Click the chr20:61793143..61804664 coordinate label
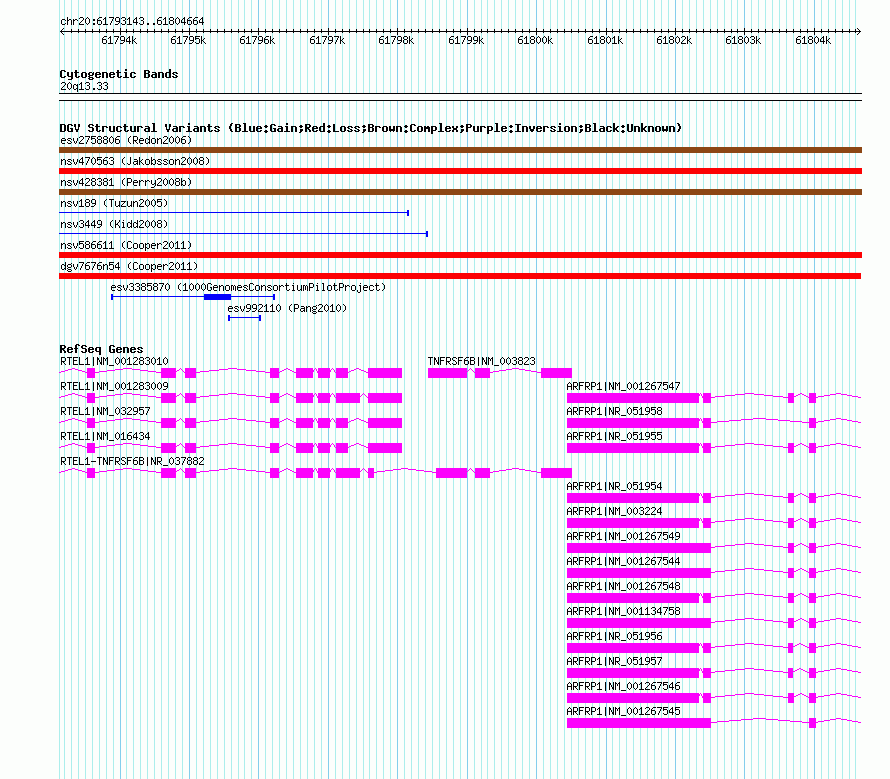 point(132,21)
